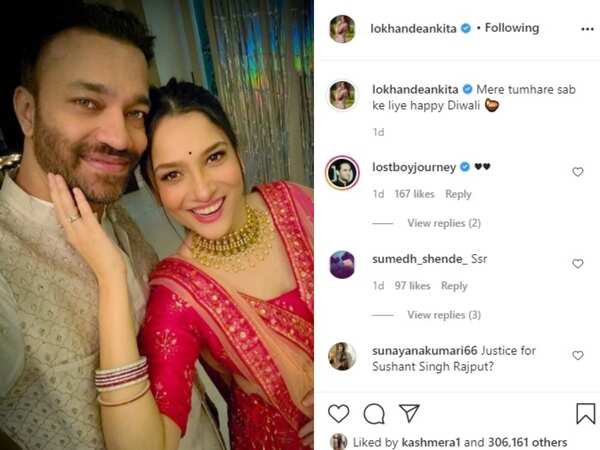The height and width of the screenshot is (450, 600).
Task: Show the list of 306,161 others who liked
Action: pos(528,442)
